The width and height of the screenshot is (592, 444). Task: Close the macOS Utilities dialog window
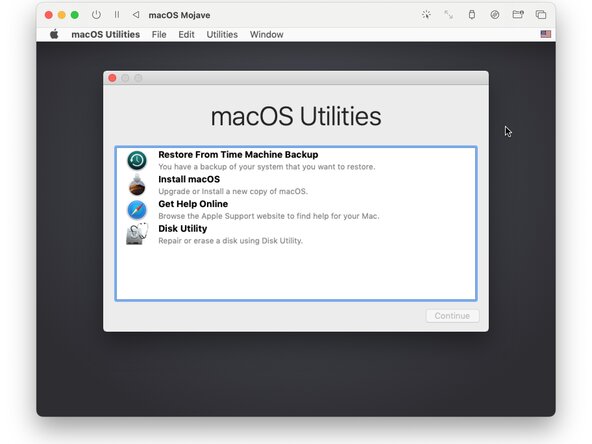(x=112, y=78)
